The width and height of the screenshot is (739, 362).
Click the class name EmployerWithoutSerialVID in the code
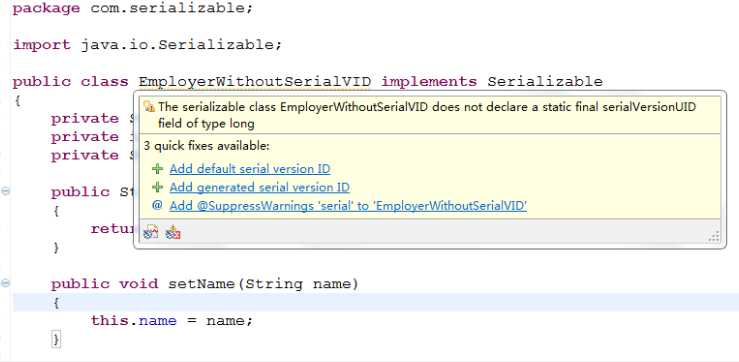(x=255, y=82)
